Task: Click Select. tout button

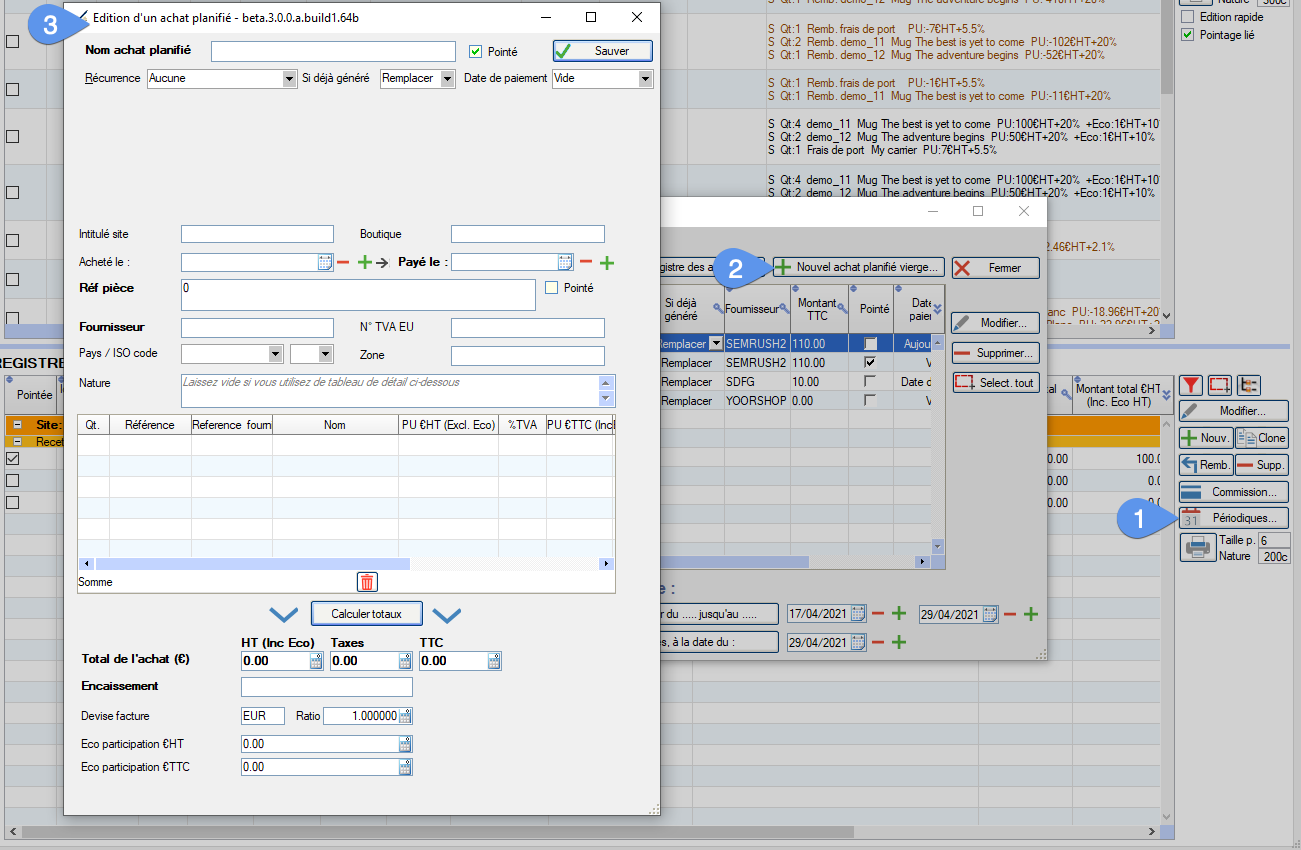Action: point(996,382)
